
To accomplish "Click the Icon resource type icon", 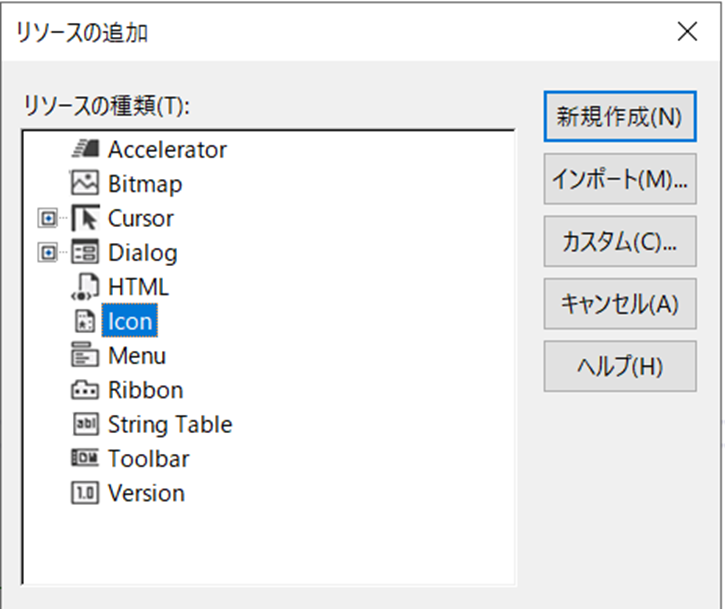I will (85, 321).
